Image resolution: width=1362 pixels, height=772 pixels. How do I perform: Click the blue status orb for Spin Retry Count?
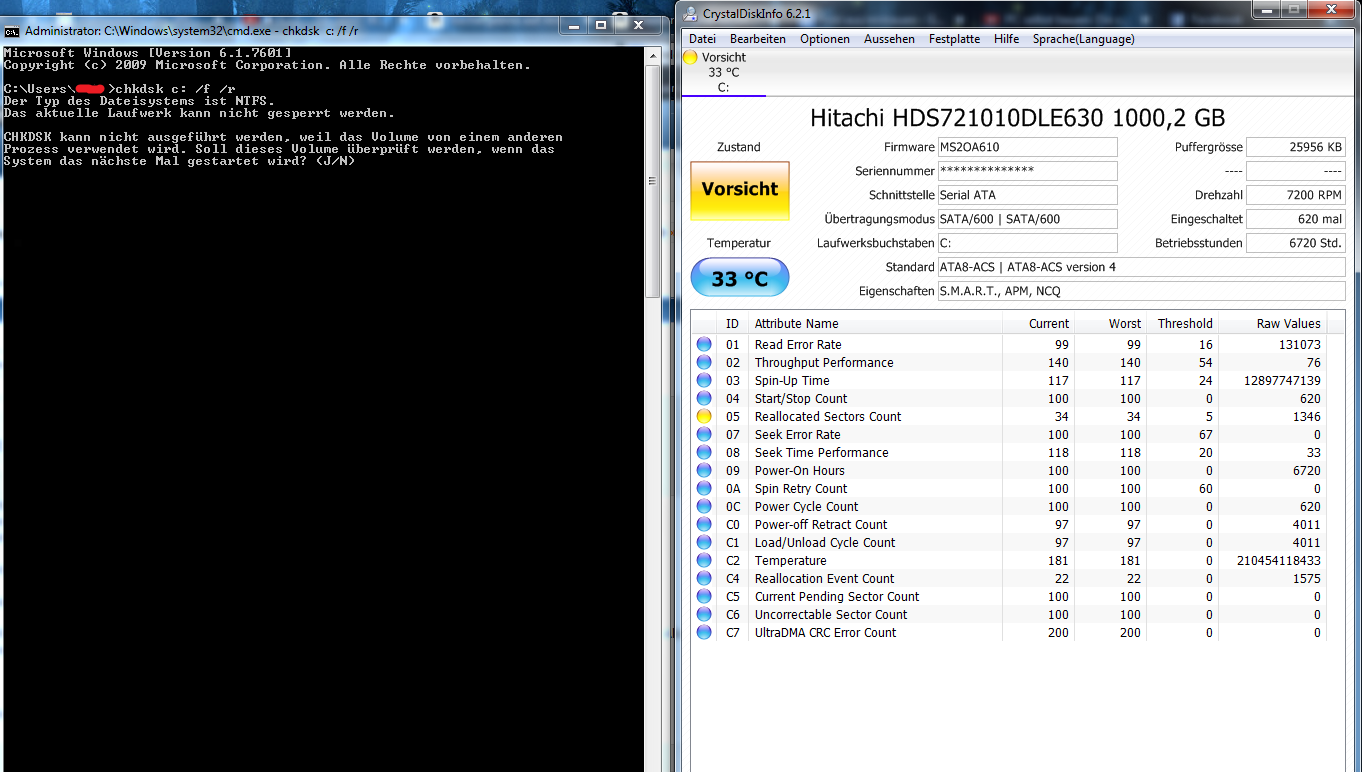[704, 488]
